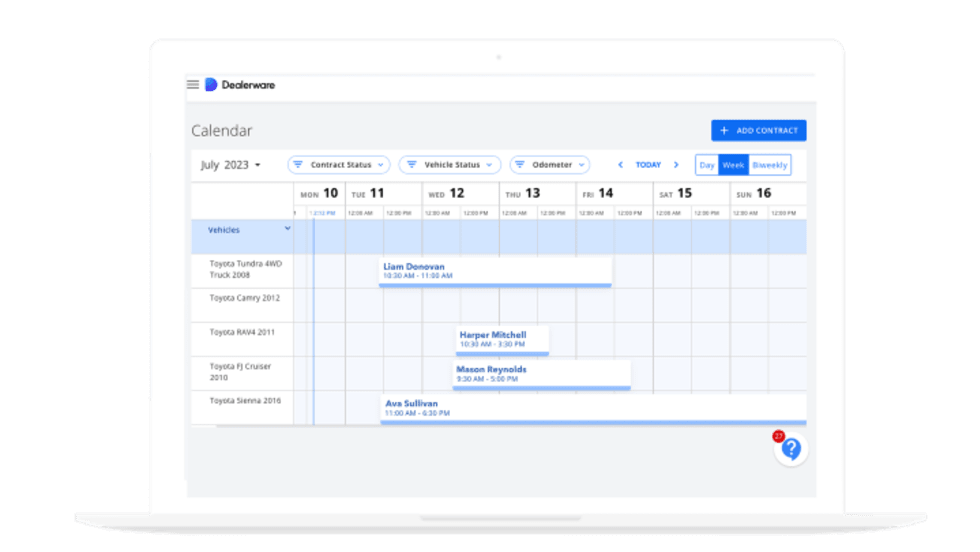Select Toyota Sienna 2016 vehicle row

[x=244, y=401]
